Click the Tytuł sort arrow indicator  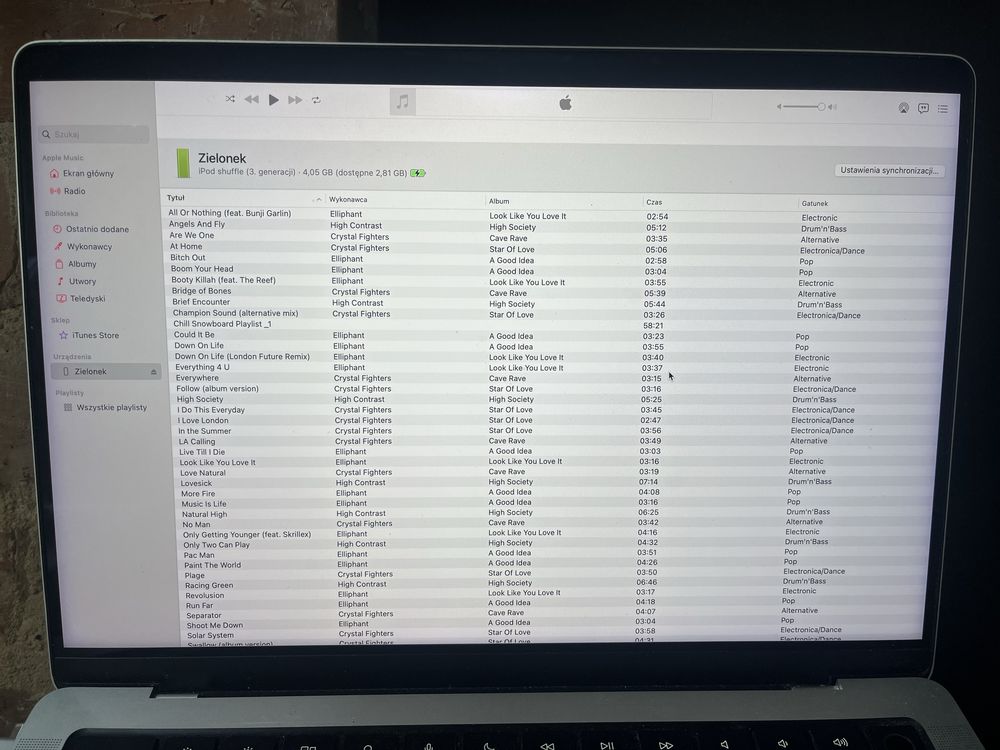click(x=318, y=200)
